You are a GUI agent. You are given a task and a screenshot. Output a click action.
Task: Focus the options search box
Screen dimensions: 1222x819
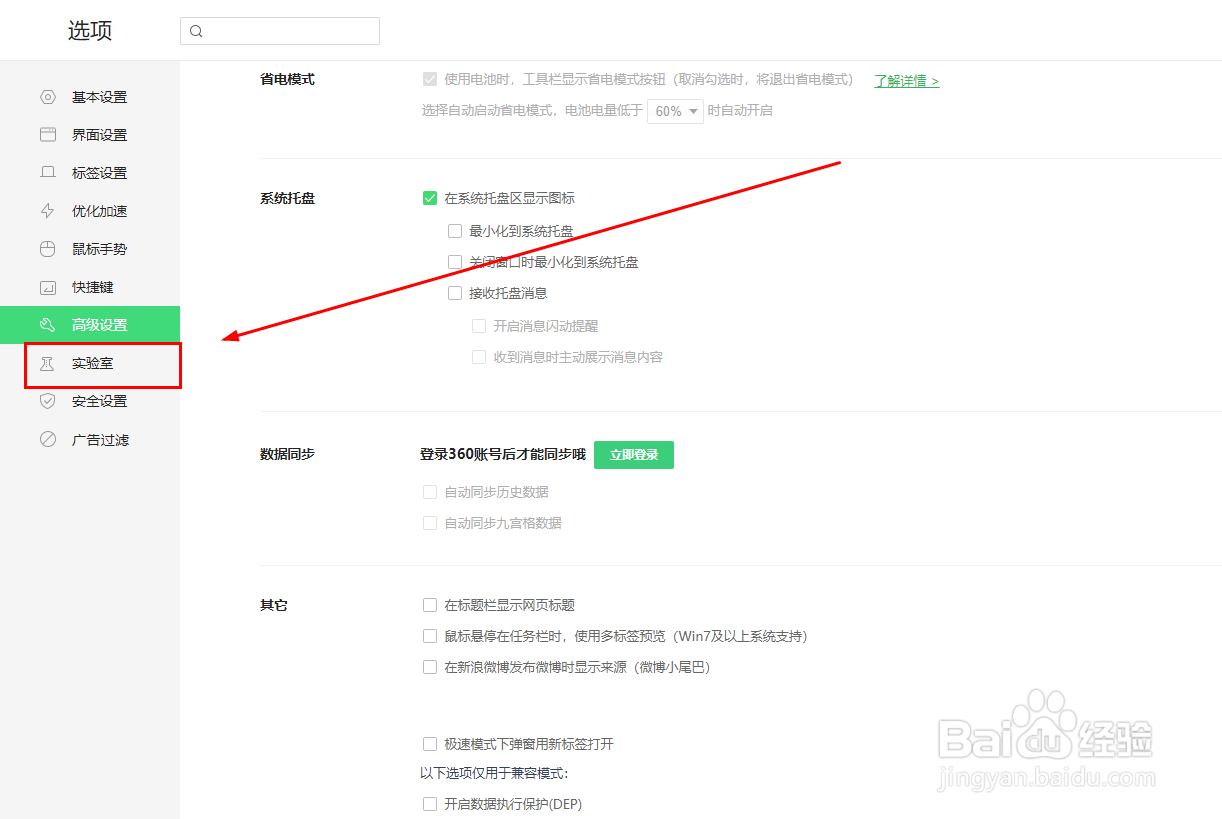280,31
